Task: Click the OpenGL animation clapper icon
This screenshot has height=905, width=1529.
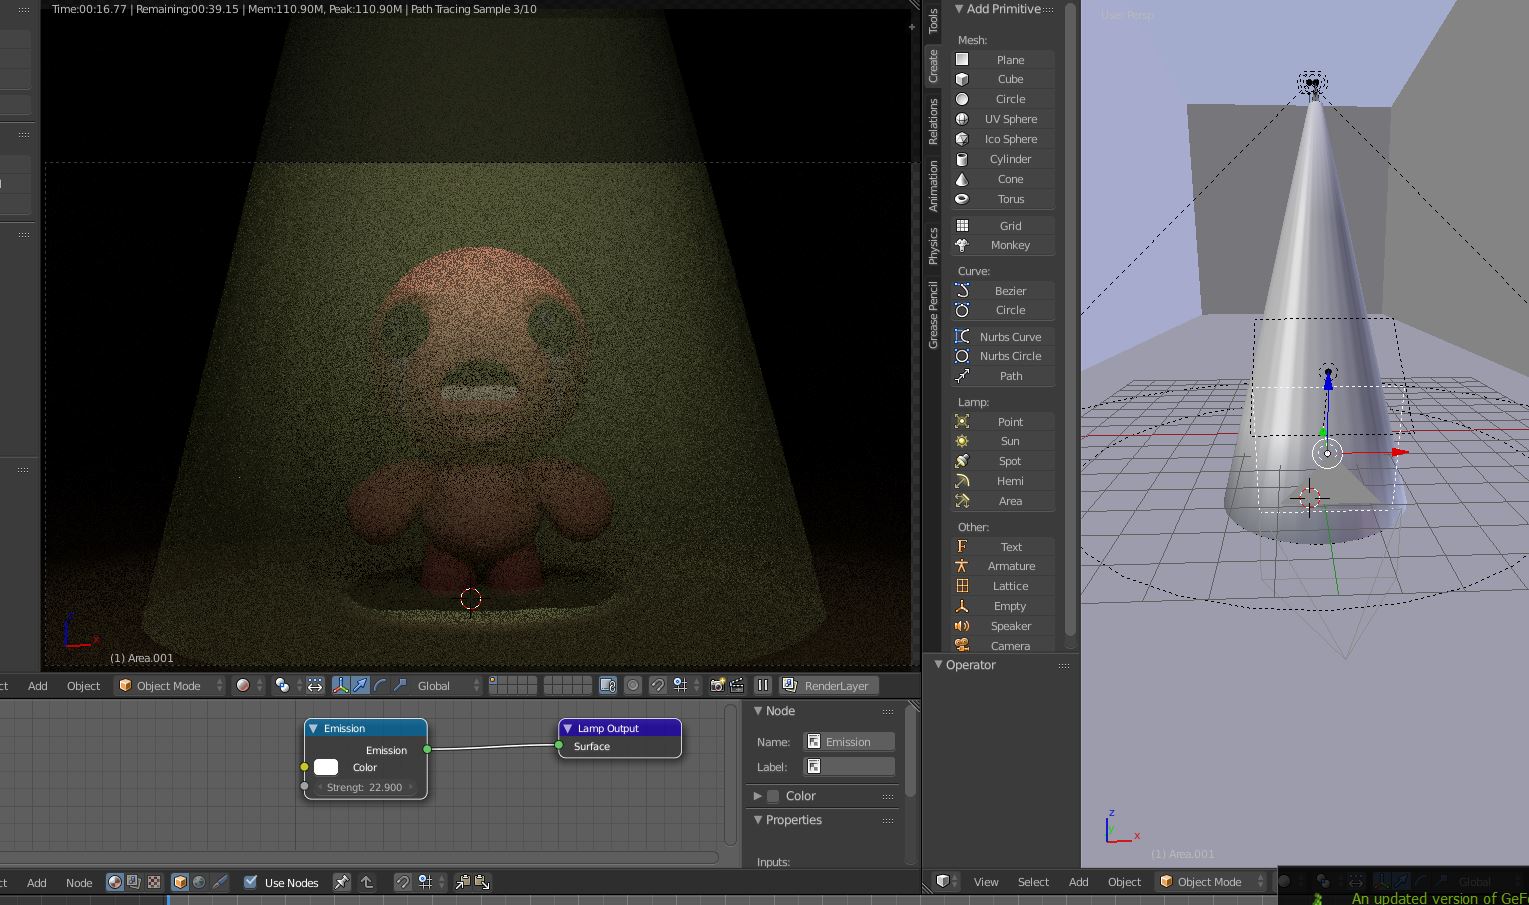Action: pos(737,685)
